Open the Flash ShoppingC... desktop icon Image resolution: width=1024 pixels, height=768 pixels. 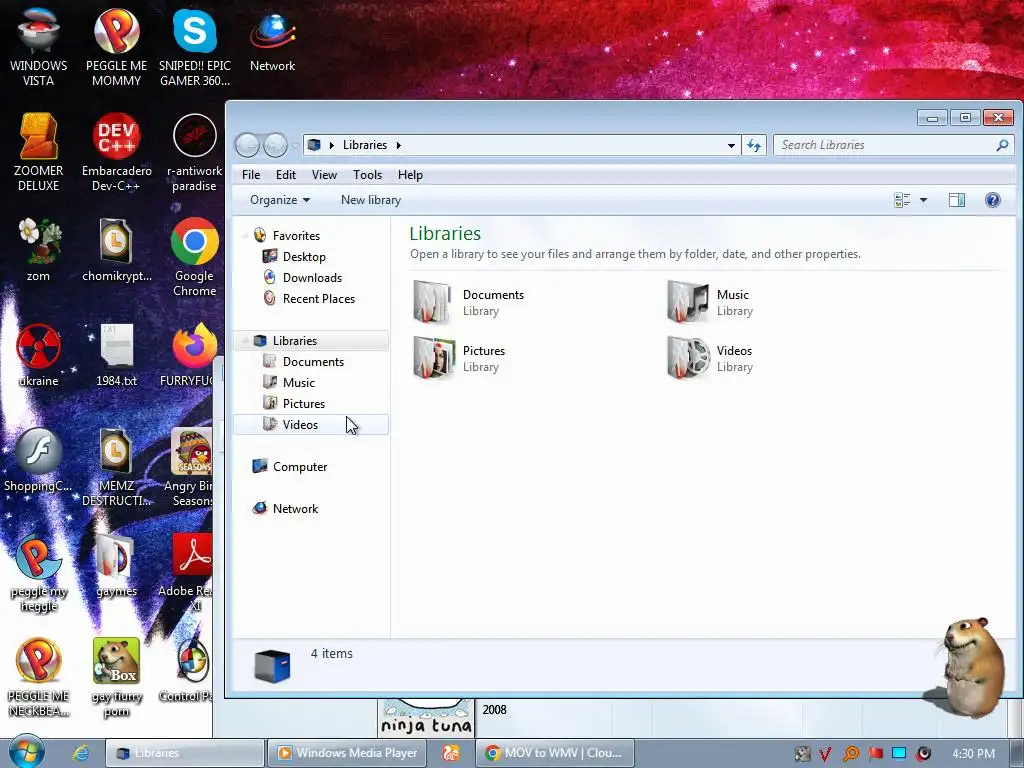pyautogui.click(x=38, y=460)
